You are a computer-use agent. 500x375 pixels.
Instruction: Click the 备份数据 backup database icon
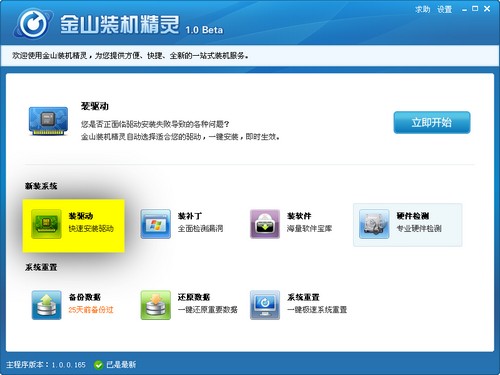click(x=46, y=305)
